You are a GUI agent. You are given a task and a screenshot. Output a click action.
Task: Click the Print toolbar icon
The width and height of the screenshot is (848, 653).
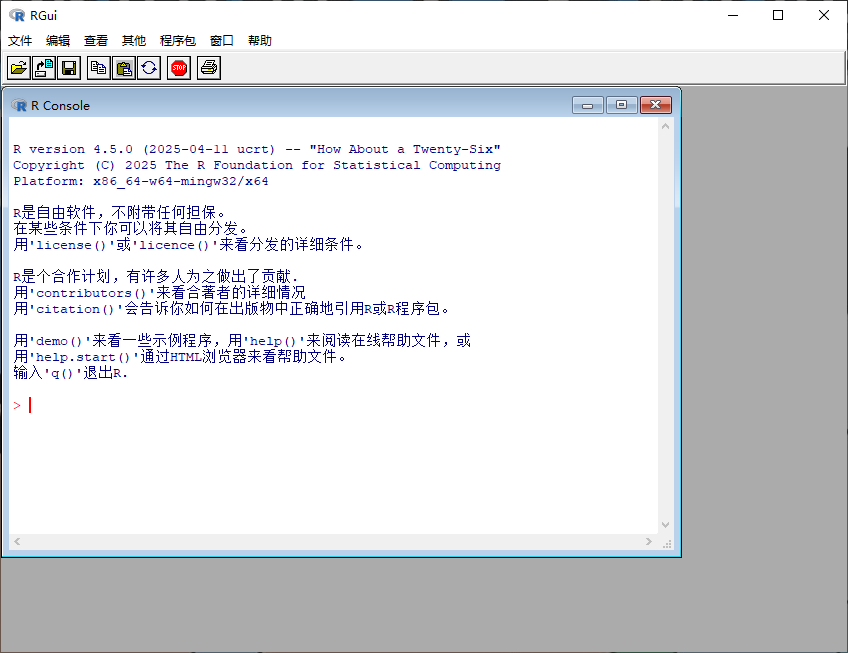(x=209, y=68)
